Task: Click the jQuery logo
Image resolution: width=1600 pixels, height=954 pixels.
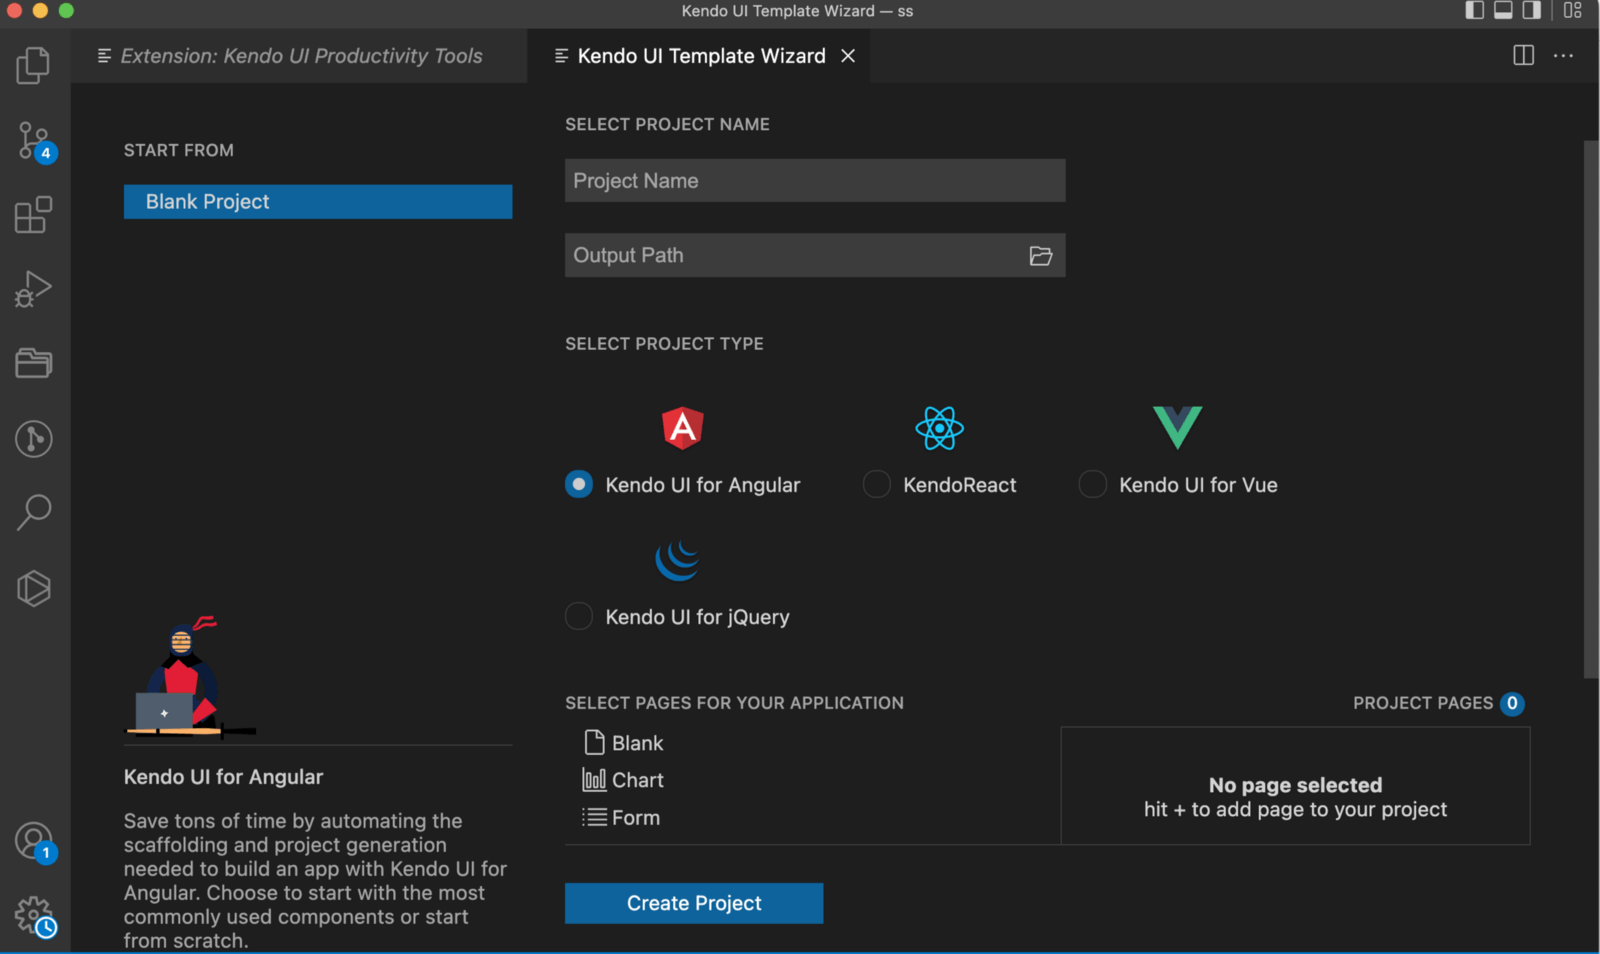Action: pos(677,560)
